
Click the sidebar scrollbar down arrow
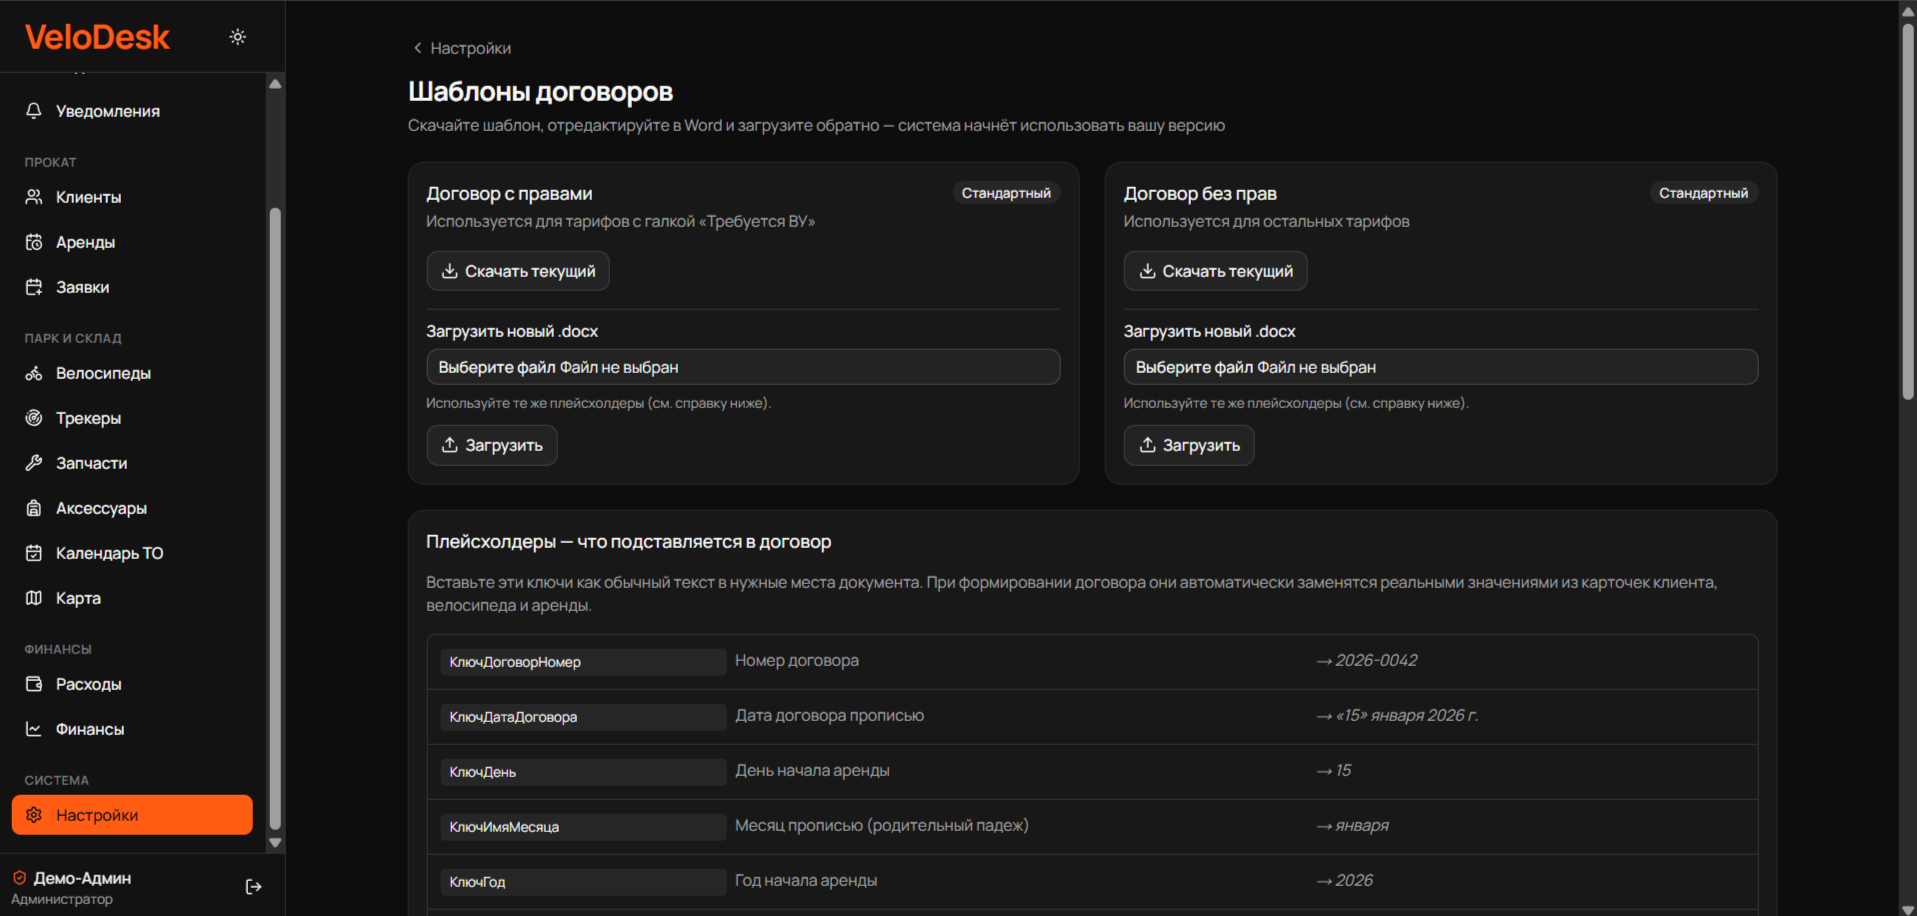tap(275, 843)
